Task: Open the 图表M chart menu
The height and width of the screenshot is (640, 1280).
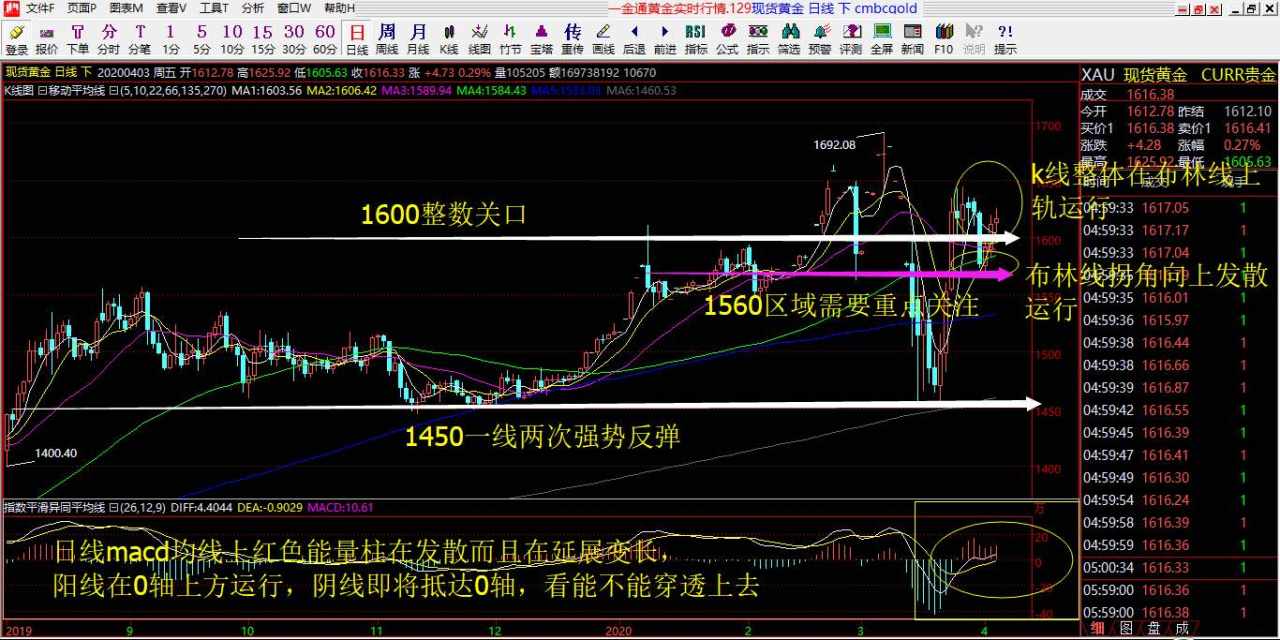Action: 126,9
